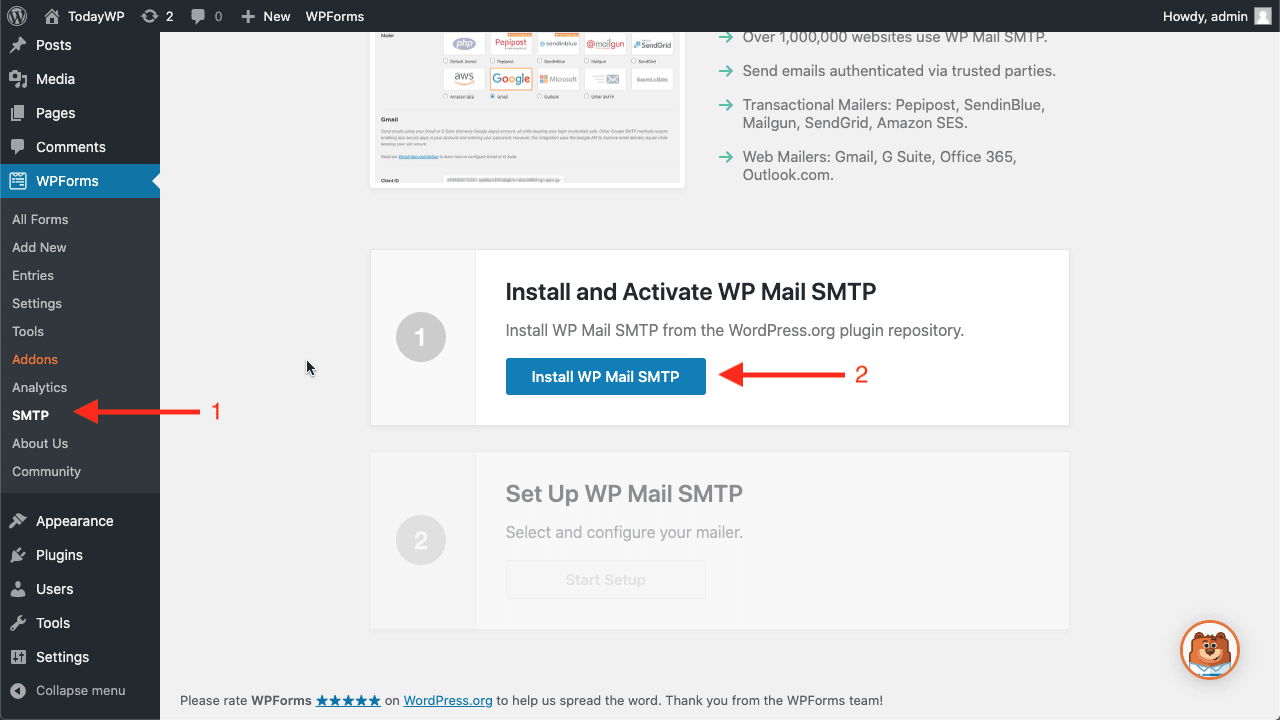Image resolution: width=1280 pixels, height=720 pixels.
Task: Open Settings under WPForms
Action: 37,303
